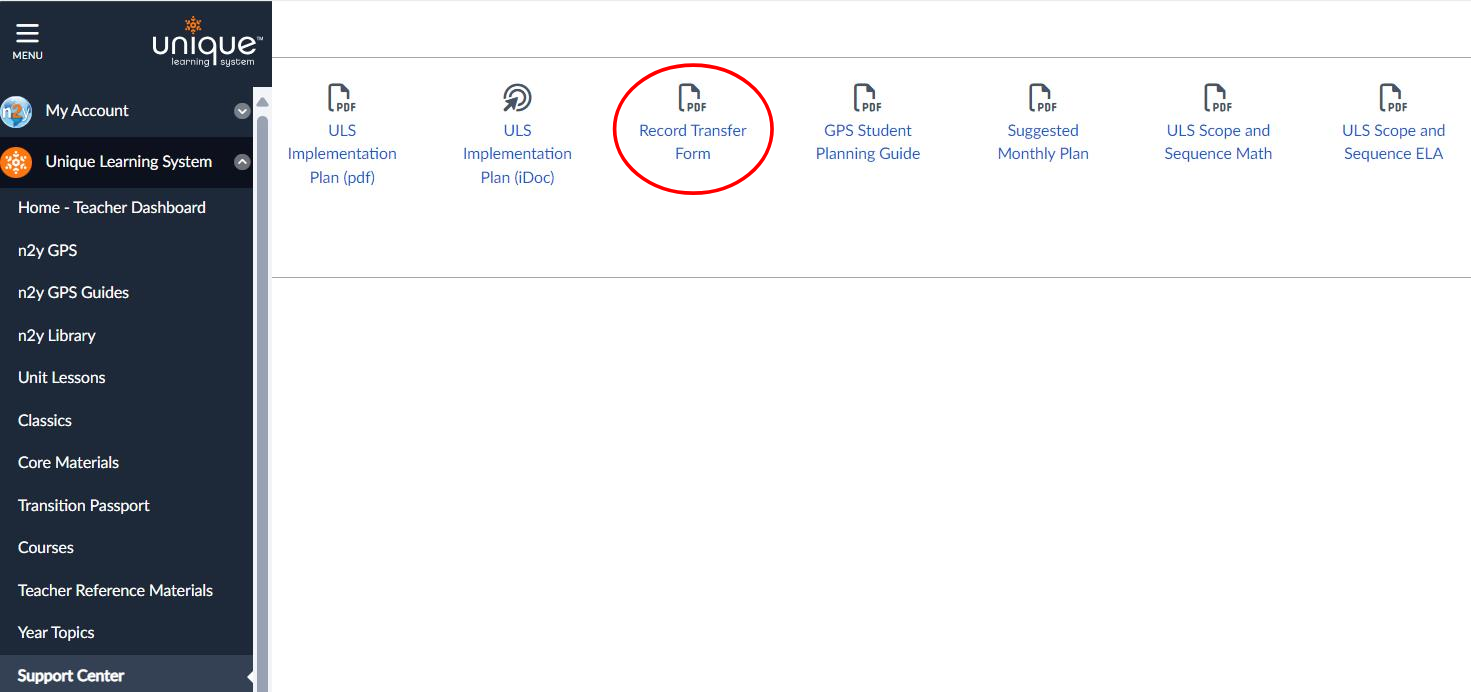This screenshot has width=1471, height=692.
Task: Select Transition Passport in the sidebar
Action: (84, 506)
